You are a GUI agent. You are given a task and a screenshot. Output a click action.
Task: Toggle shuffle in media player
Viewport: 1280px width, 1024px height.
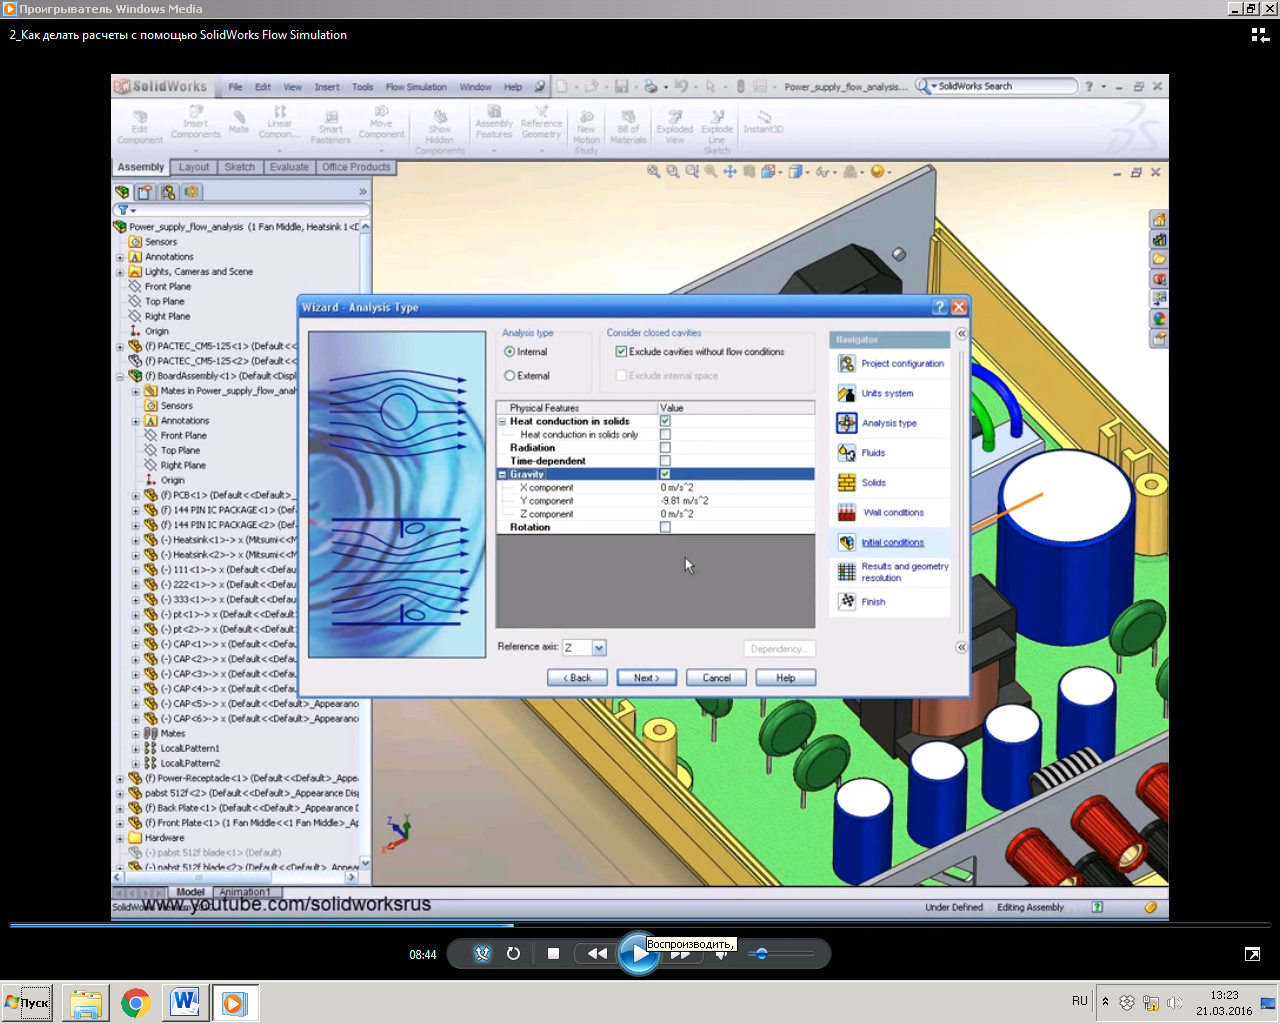(x=482, y=953)
